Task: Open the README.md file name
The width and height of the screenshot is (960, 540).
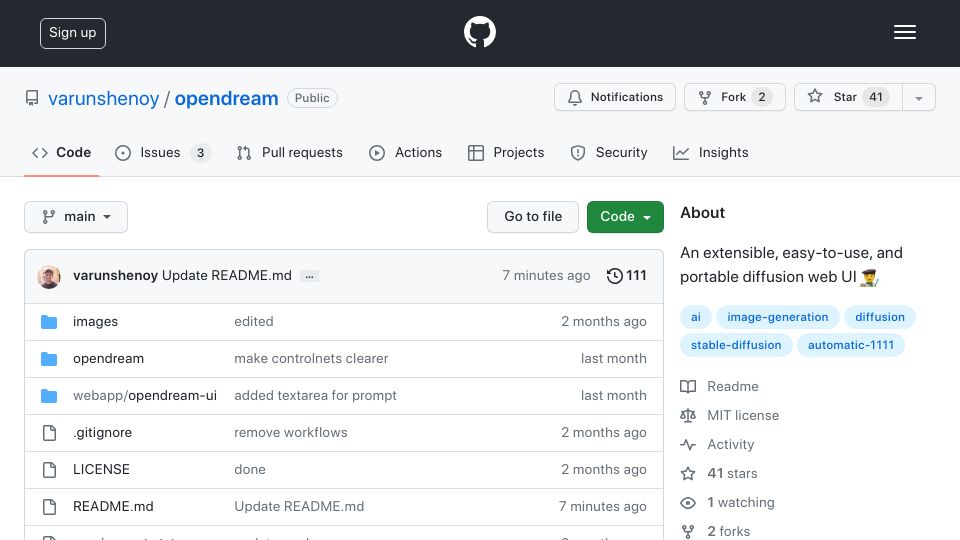Action: [x=113, y=507]
